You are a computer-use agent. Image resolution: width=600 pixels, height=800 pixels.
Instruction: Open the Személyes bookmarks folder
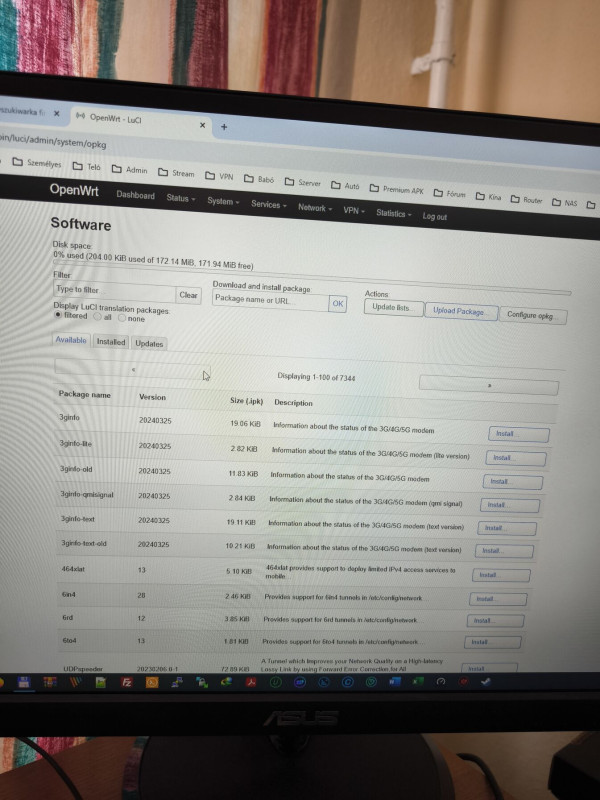point(37,163)
